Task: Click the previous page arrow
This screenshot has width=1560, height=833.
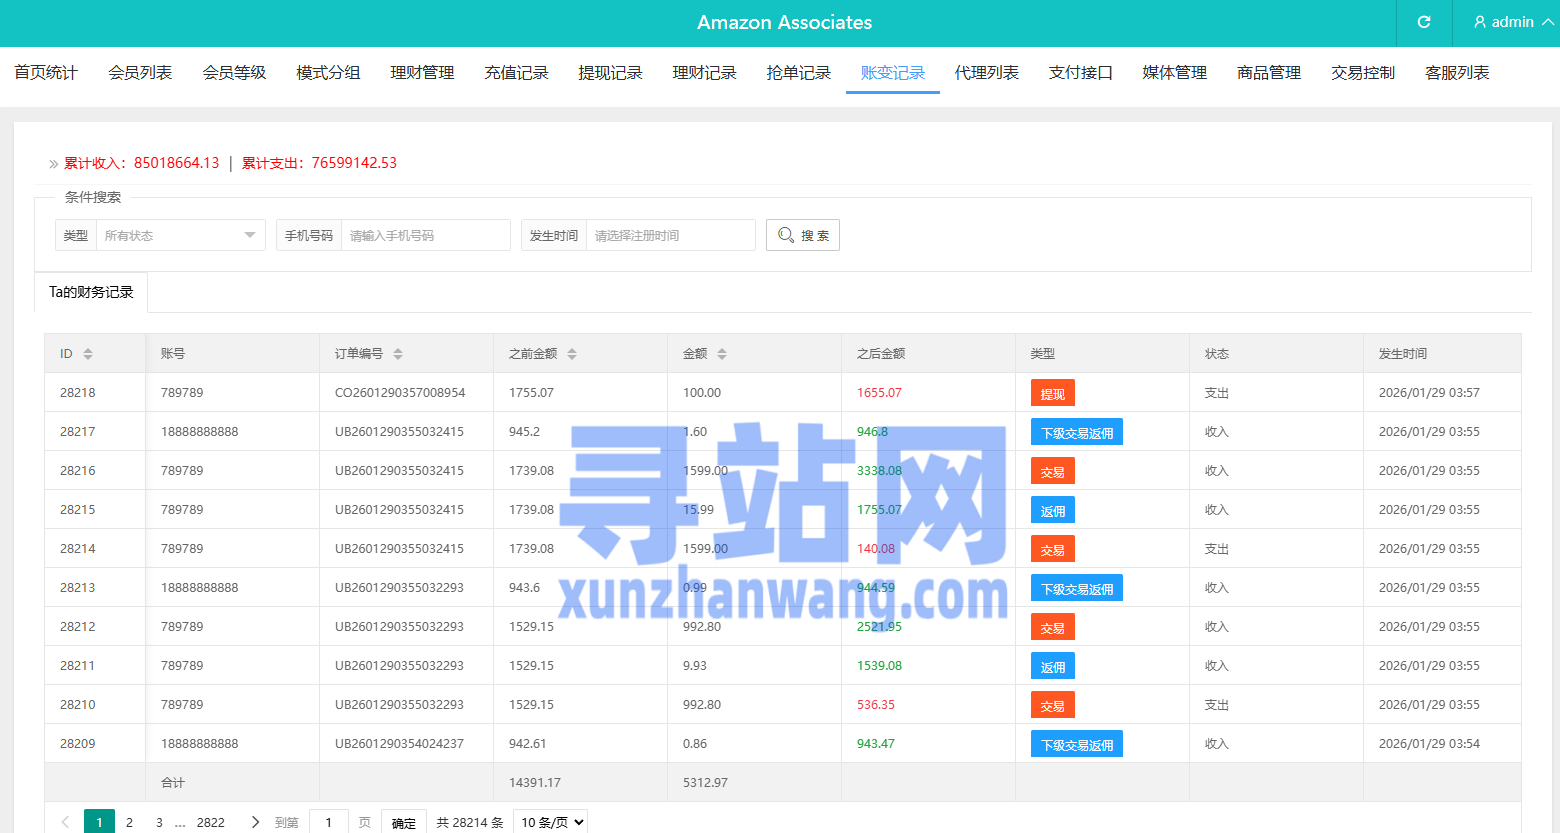Action: (x=65, y=822)
